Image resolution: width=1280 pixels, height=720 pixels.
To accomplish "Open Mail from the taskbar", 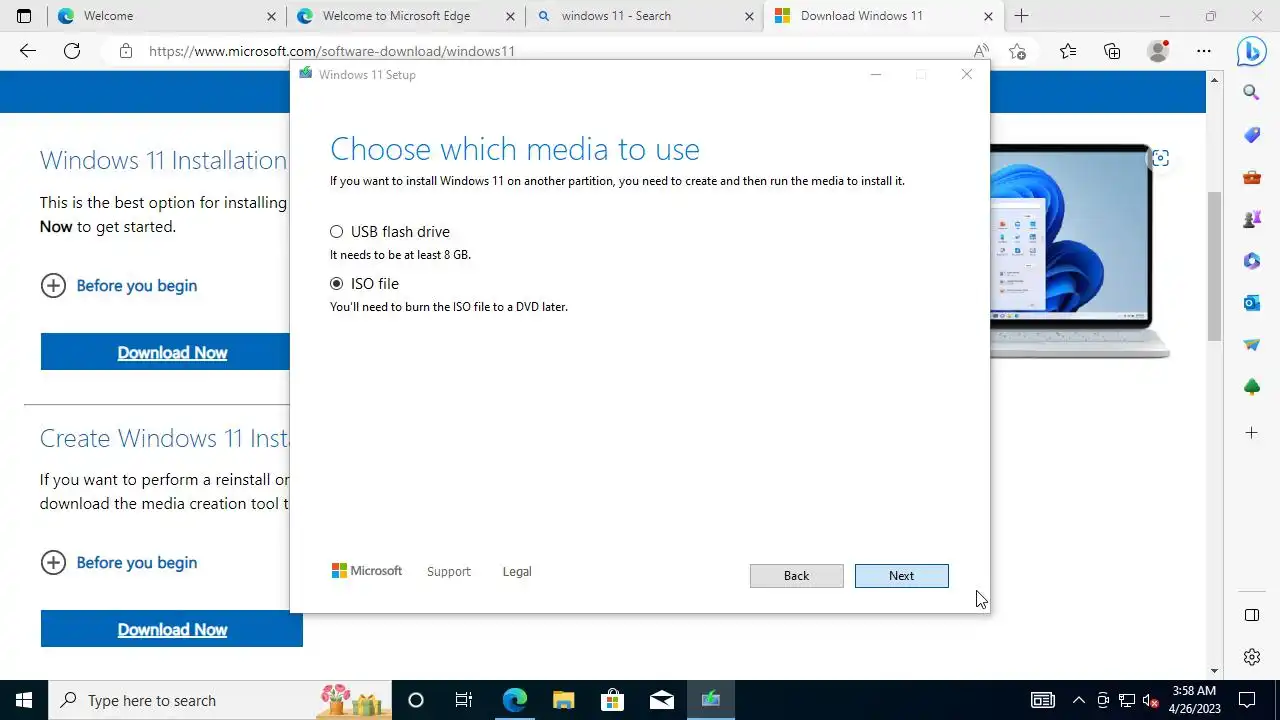I will click(661, 700).
